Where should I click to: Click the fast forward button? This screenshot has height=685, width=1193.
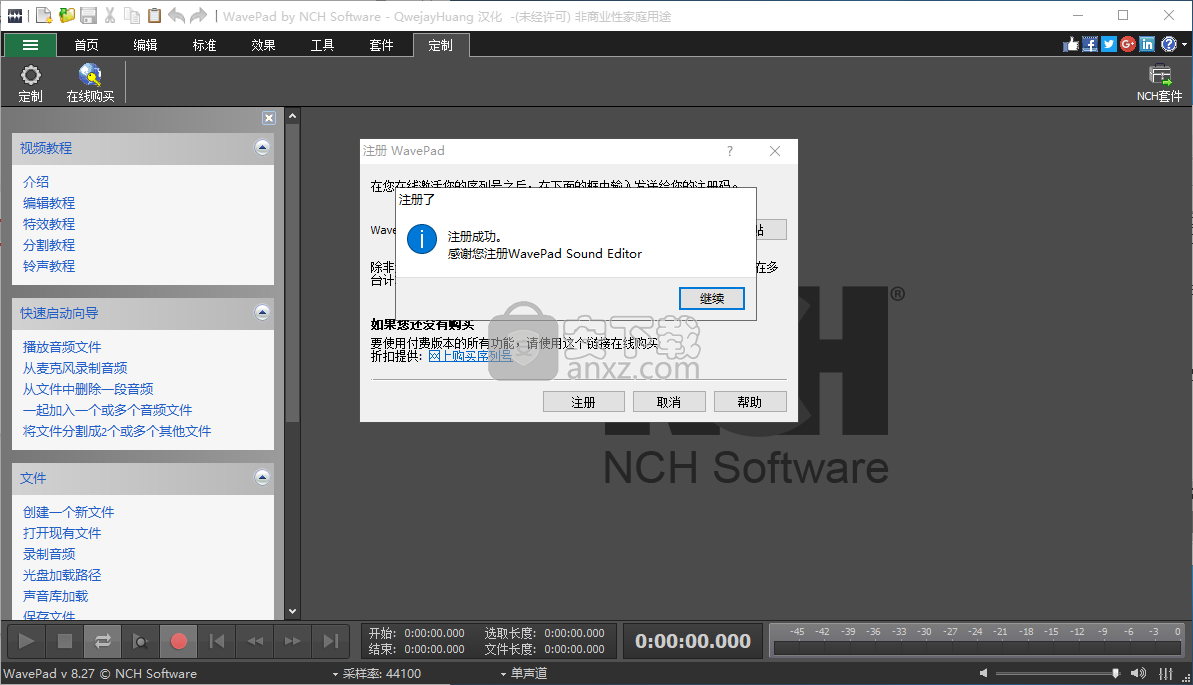coord(293,641)
